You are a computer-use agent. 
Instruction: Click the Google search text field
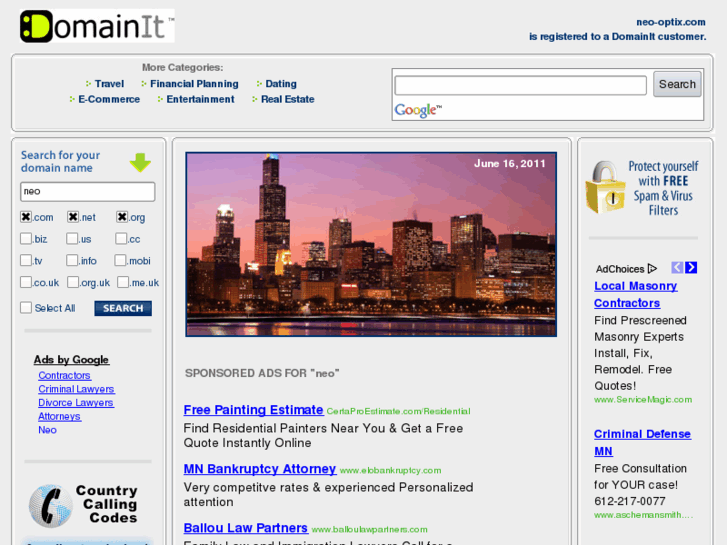[520, 86]
